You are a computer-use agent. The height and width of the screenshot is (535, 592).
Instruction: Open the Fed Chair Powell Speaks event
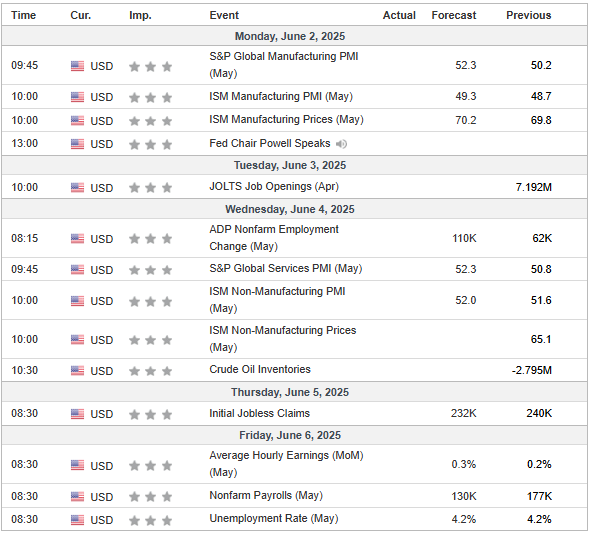coord(270,143)
